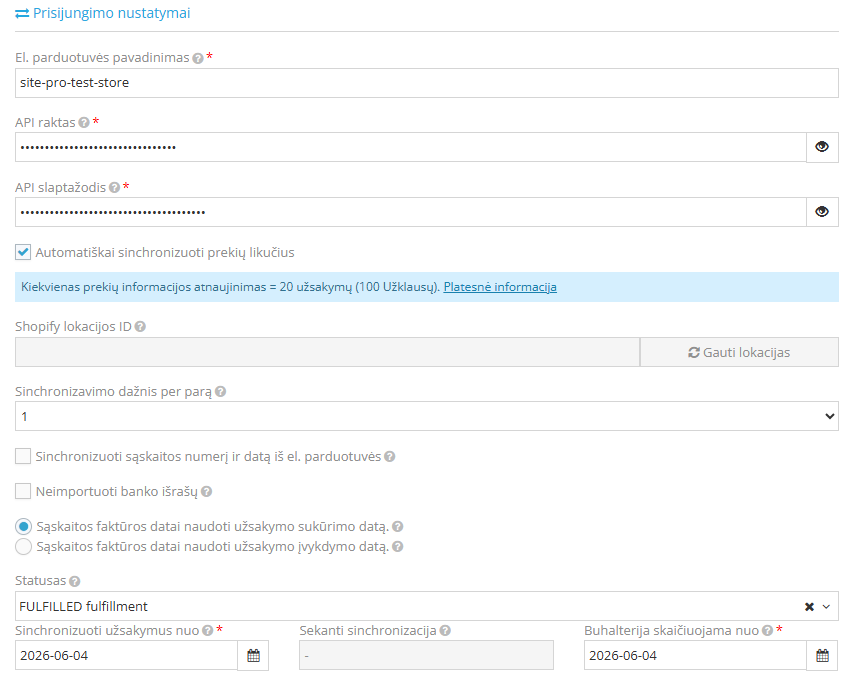Click help icon beside Sinchronizavimo dažnis per parą

point(220,392)
